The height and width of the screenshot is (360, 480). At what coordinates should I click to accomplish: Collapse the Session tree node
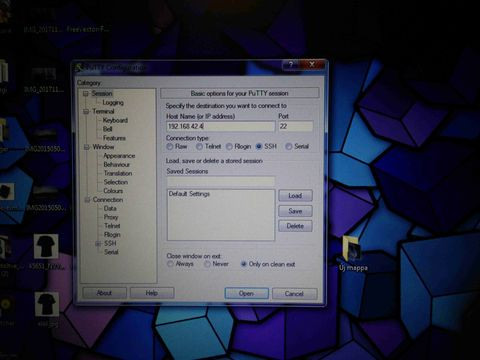pos(86,94)
